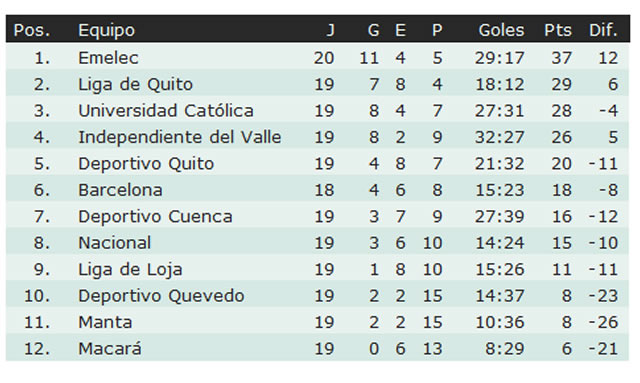
Task: Open the Deportivo Cuenca entry
Action: tap(155, 216)
